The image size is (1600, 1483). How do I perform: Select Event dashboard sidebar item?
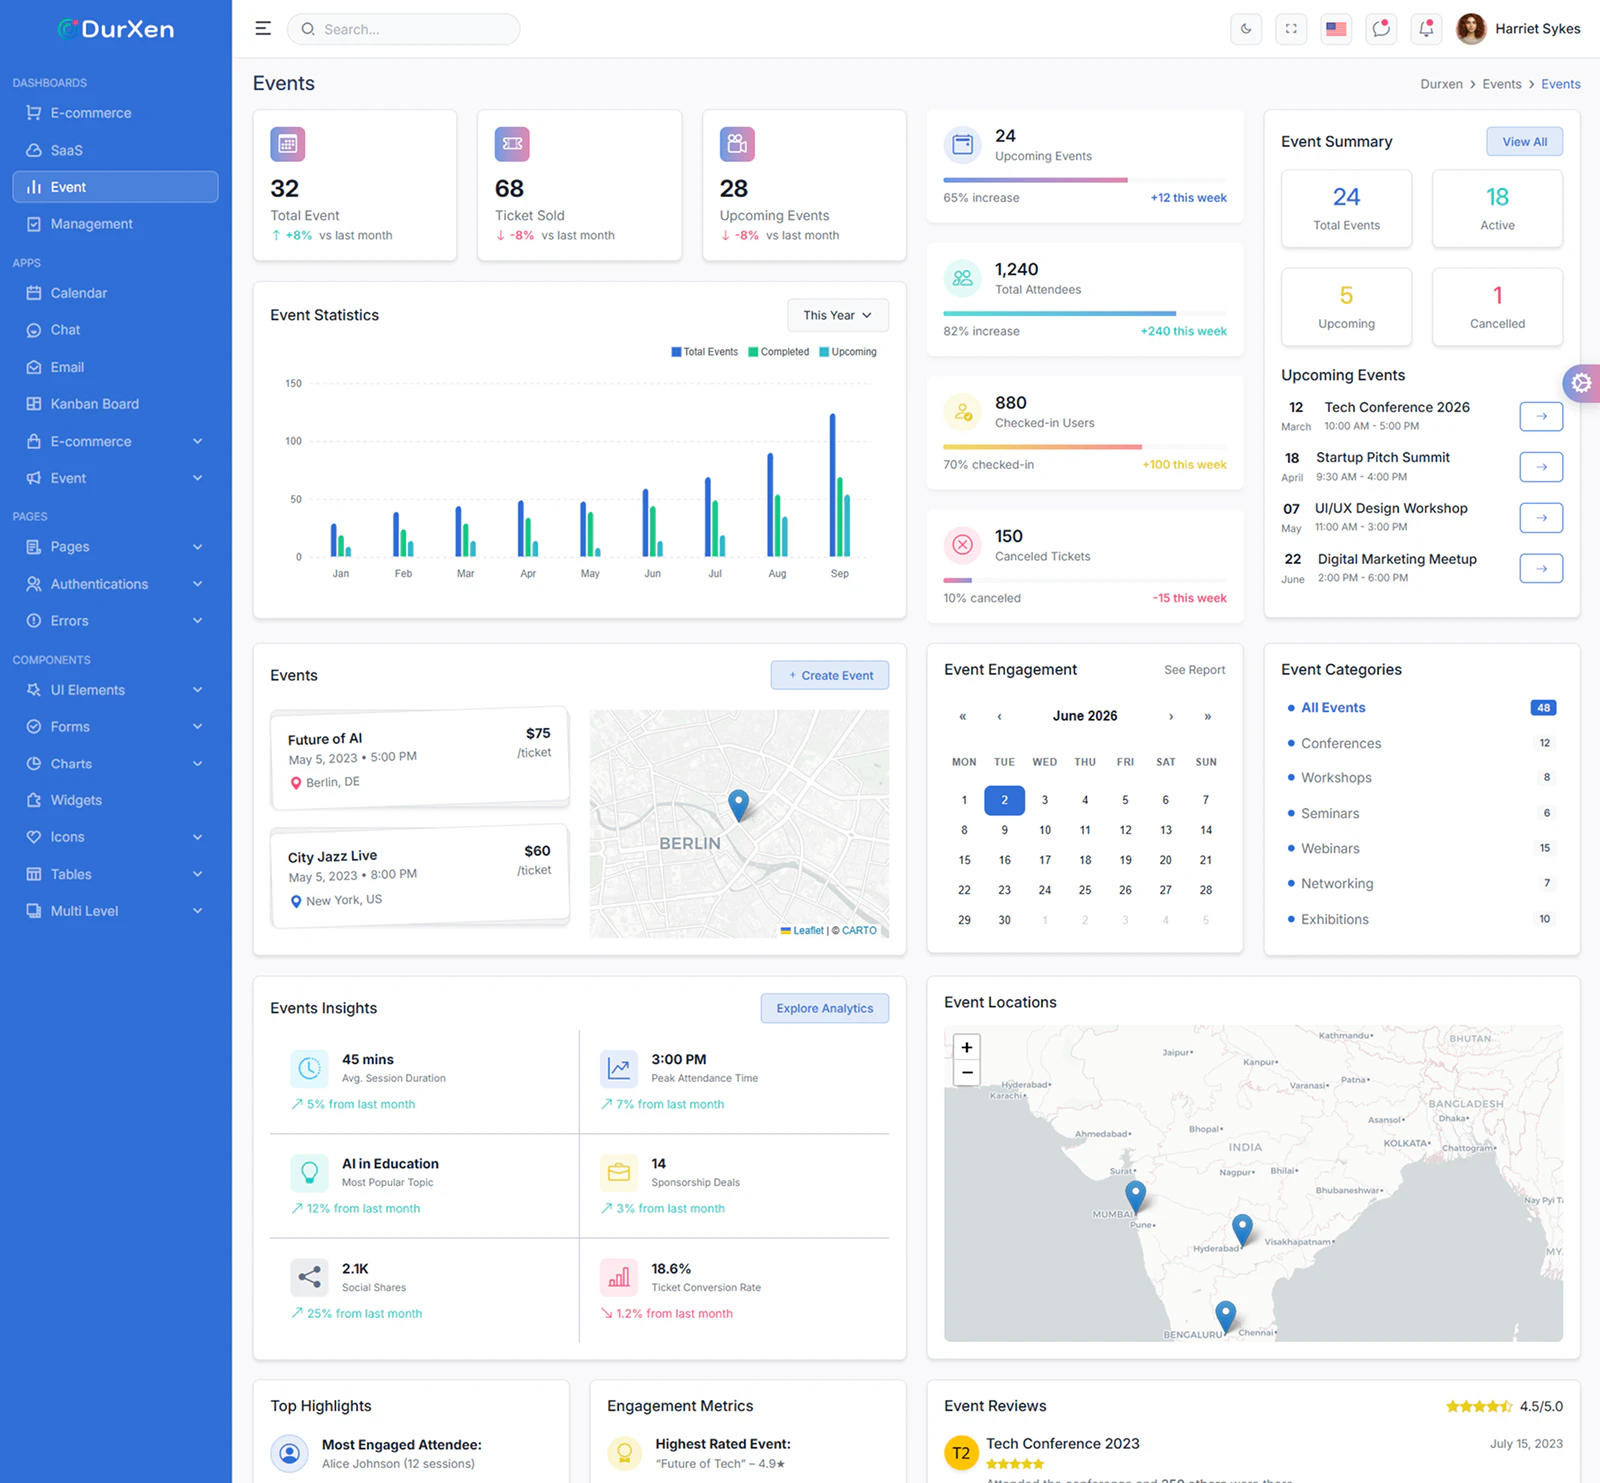click(115, 187)
